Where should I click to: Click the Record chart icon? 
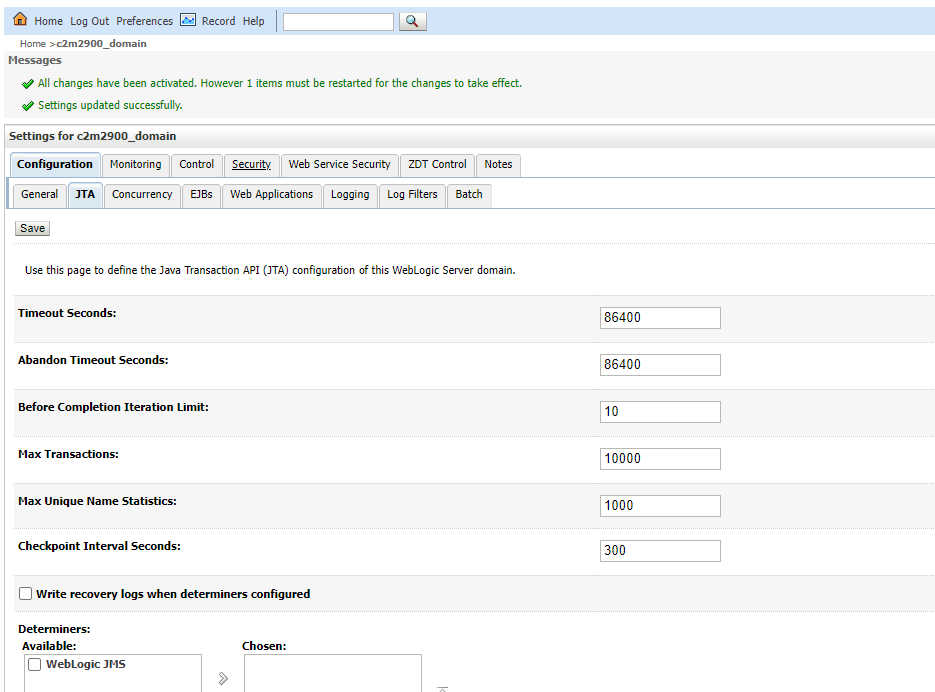(188, 20)
